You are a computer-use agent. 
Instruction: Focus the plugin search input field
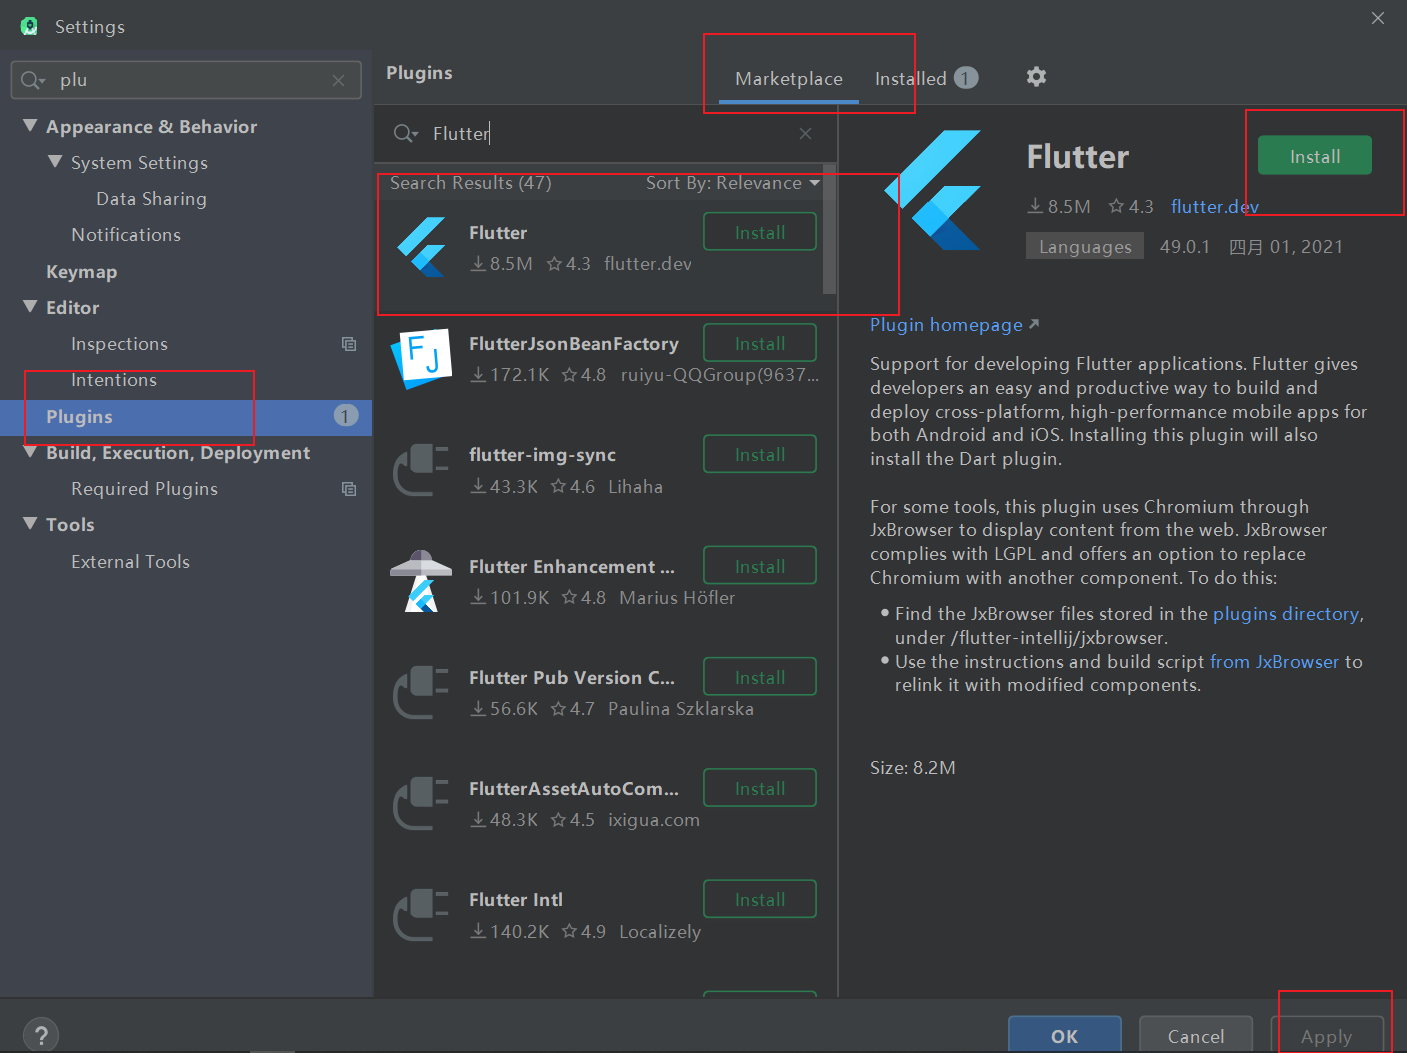point(606,134)
